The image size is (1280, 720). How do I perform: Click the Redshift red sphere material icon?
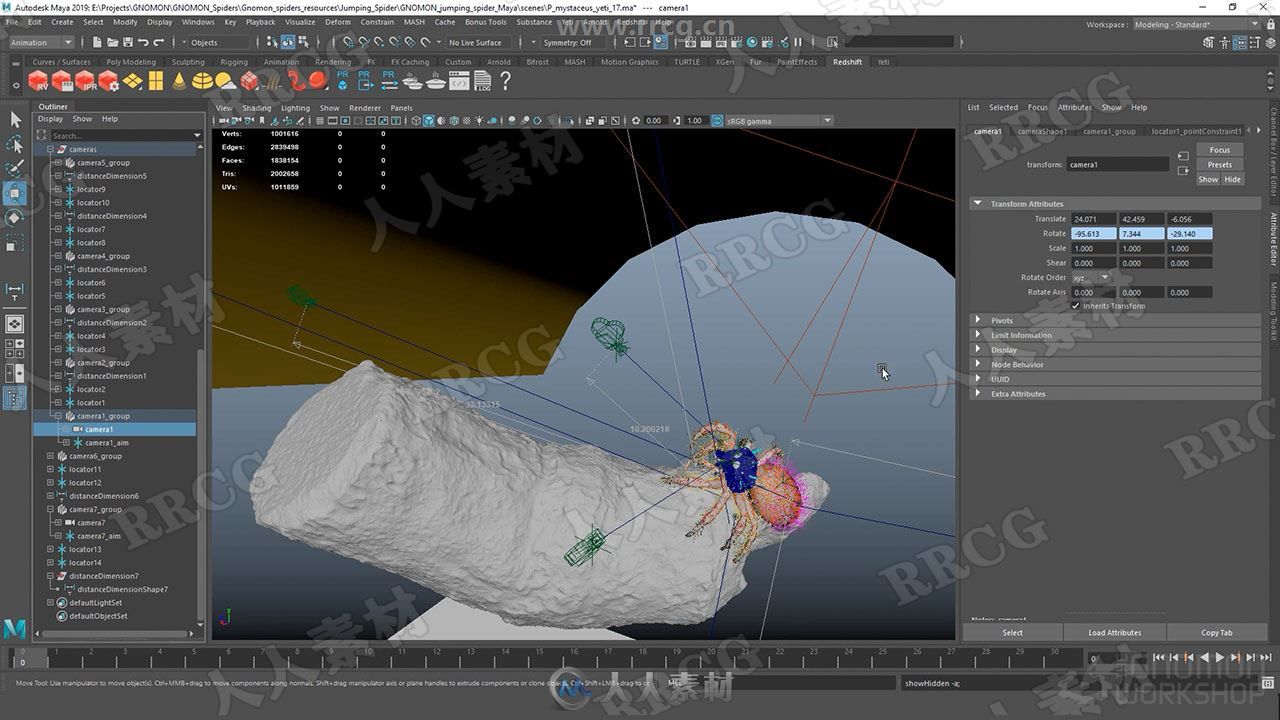click(x=319, y=80)
